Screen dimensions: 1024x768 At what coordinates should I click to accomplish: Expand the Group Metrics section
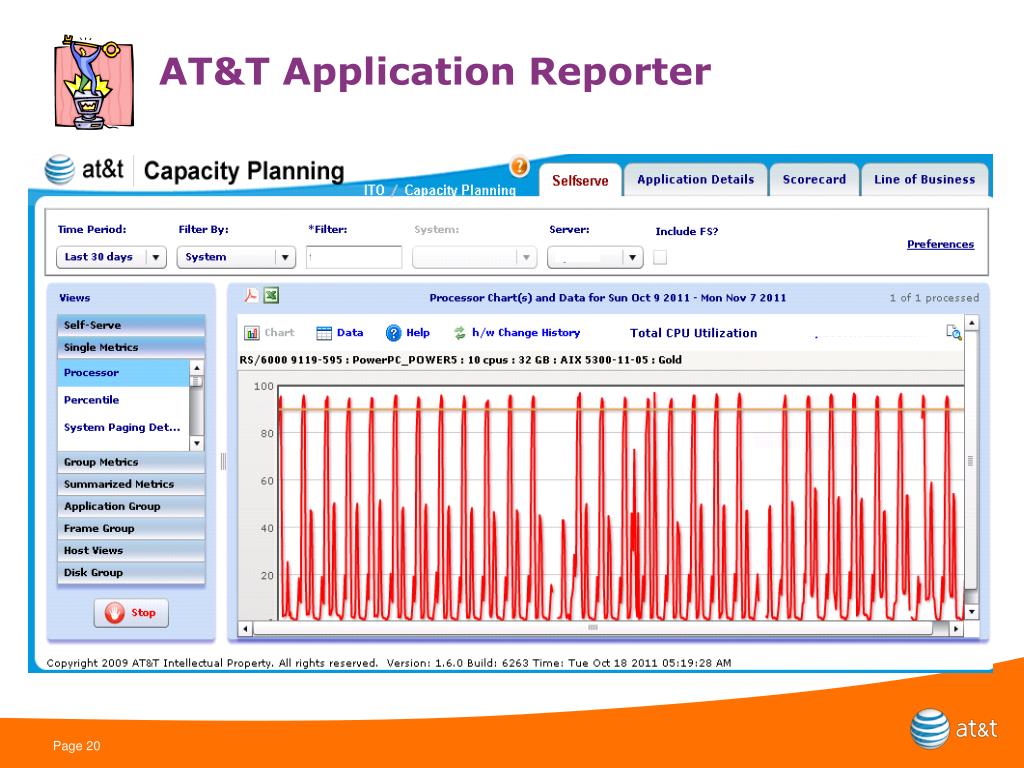(131, 462)
